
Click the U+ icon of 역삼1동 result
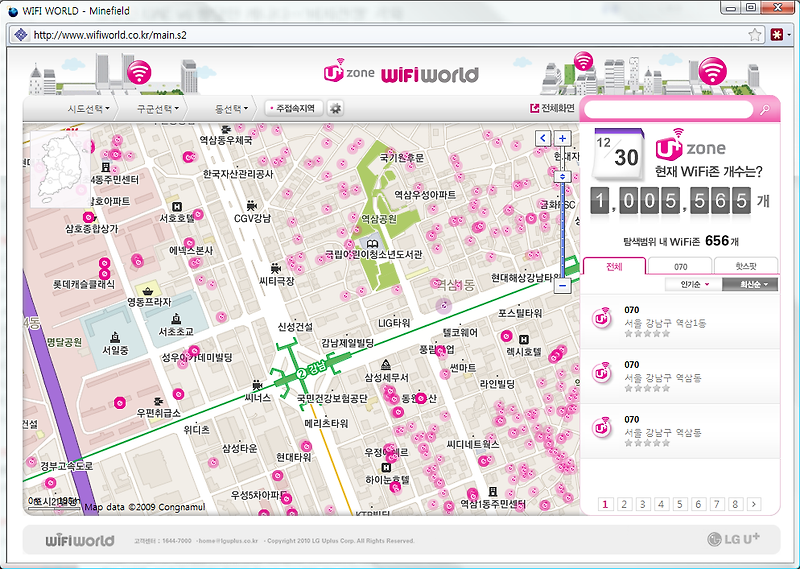602,318
